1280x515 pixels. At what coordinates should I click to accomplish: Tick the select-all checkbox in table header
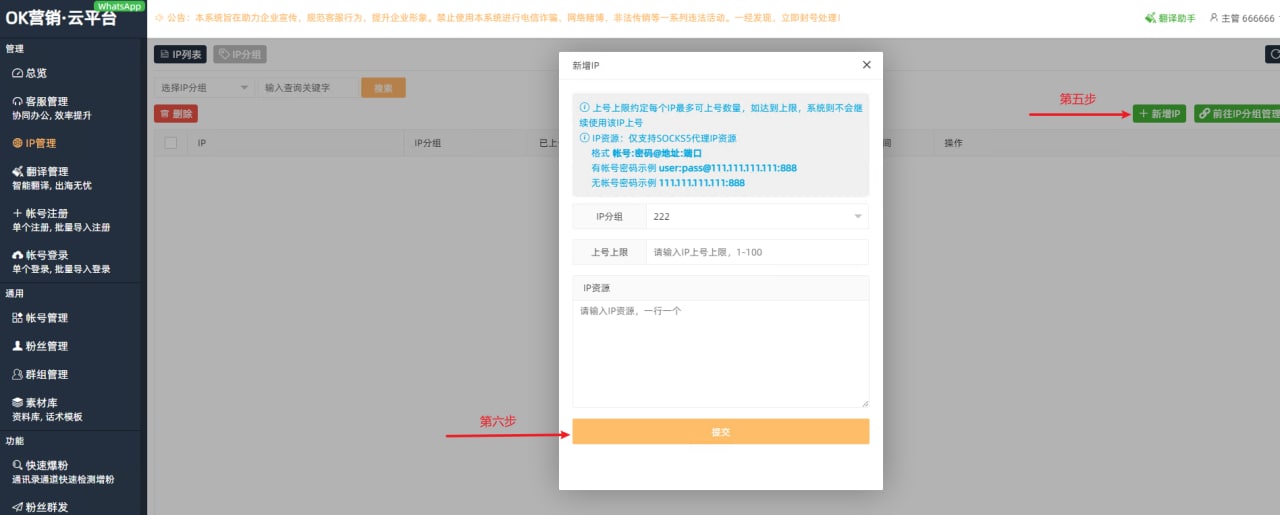point(170,143)
